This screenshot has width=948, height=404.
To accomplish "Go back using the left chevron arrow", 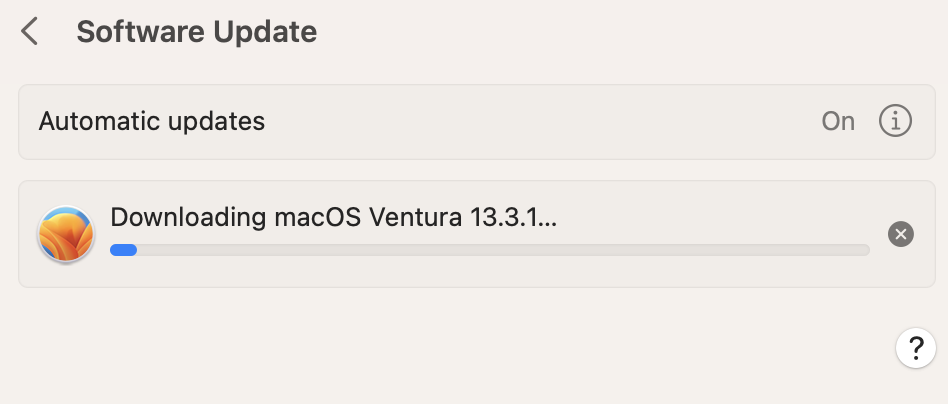I will pyautogui.click(x=29, y=31).
